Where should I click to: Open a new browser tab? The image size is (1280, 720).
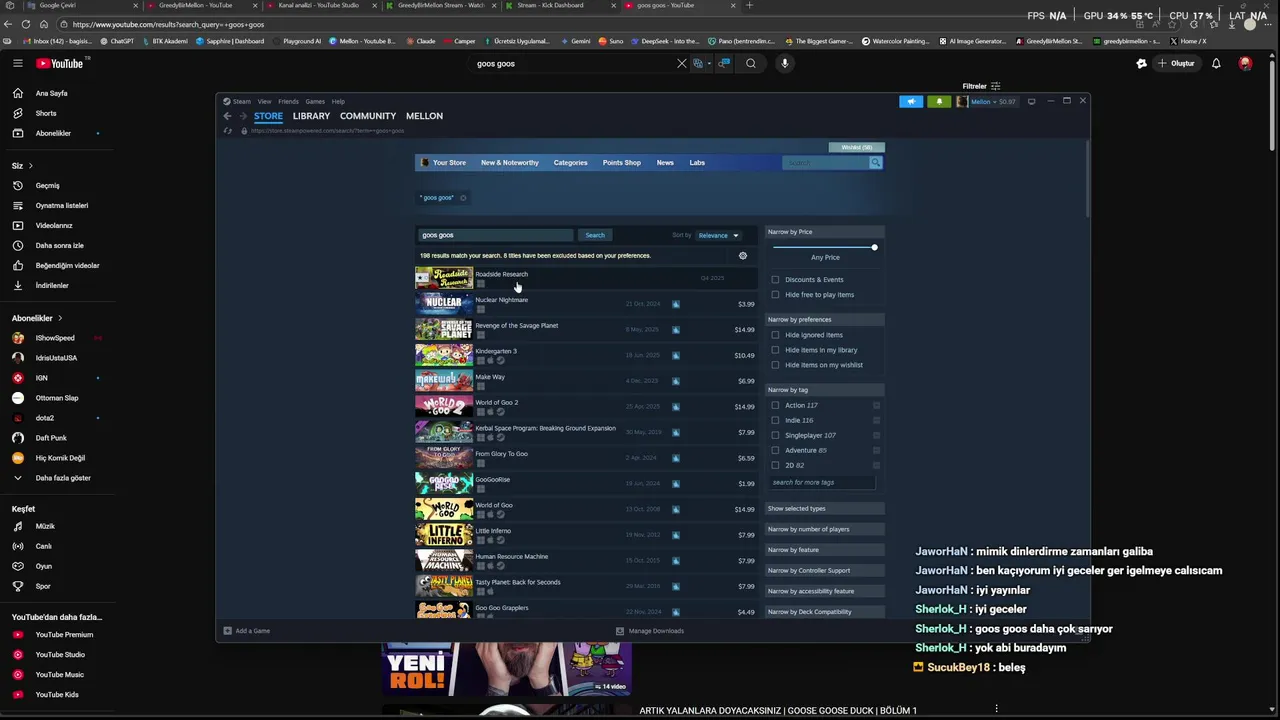(749, 5)
